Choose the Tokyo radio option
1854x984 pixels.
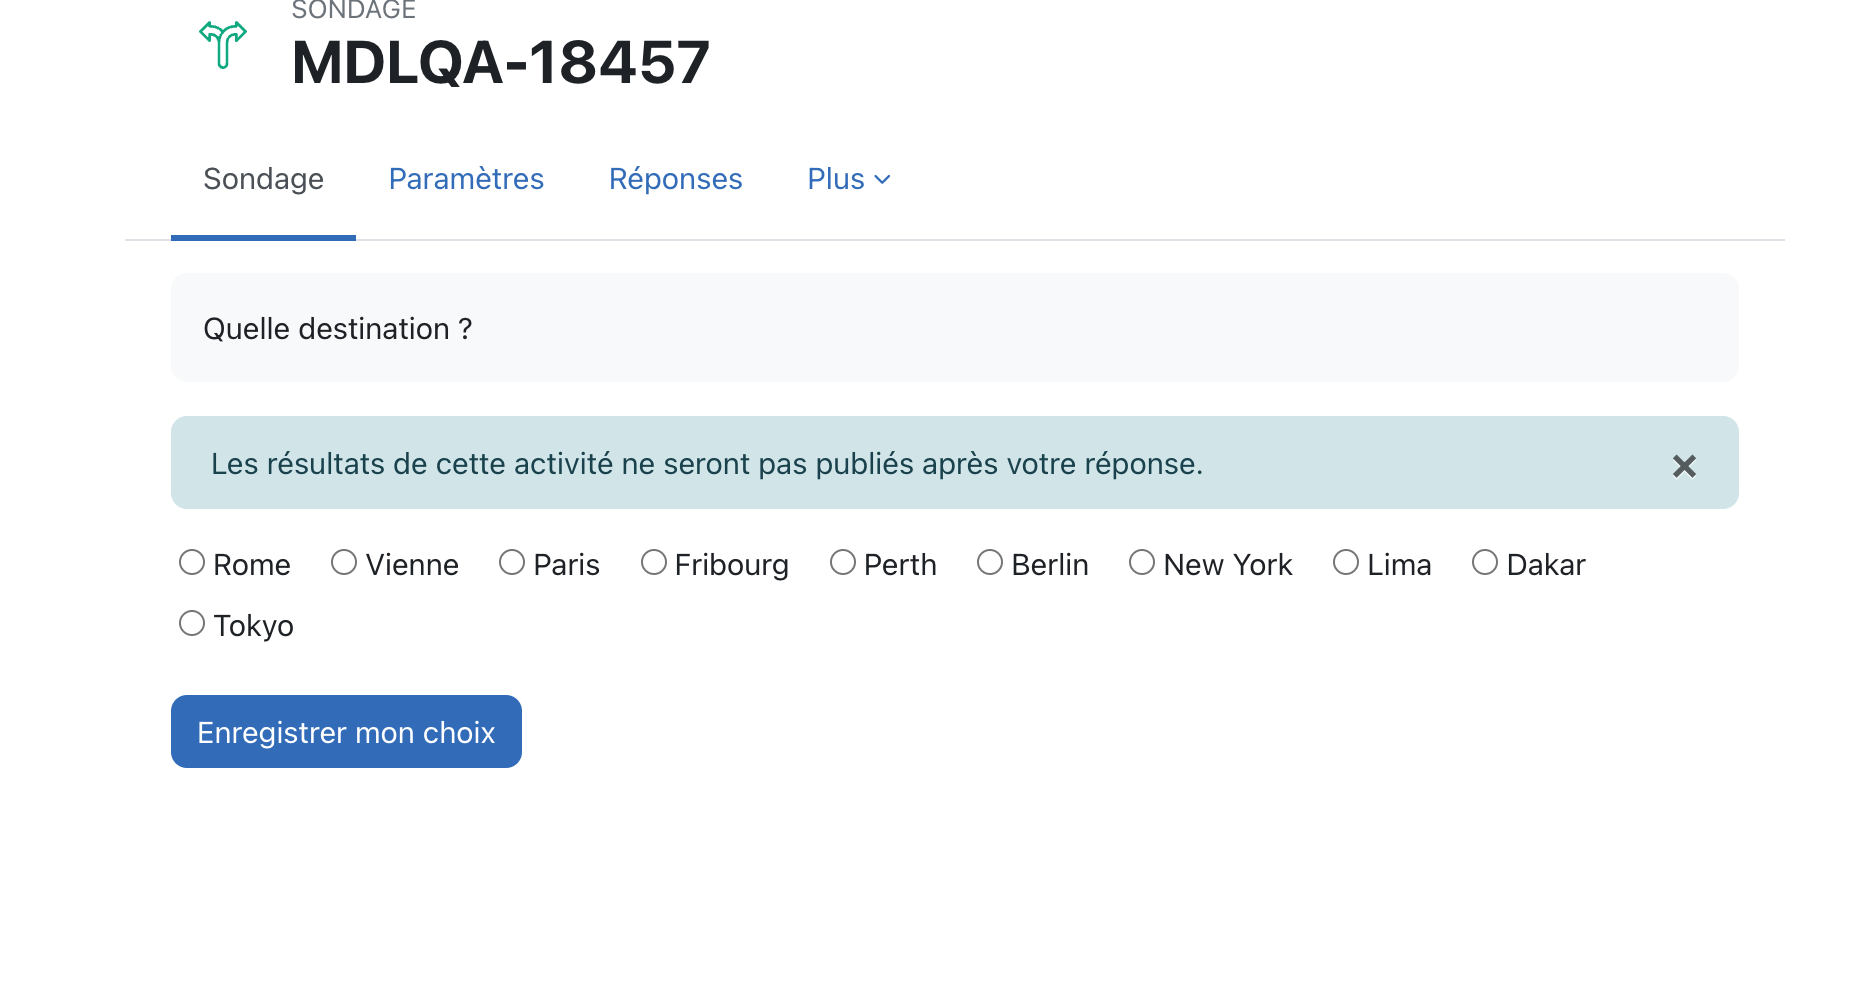(192, 624)
